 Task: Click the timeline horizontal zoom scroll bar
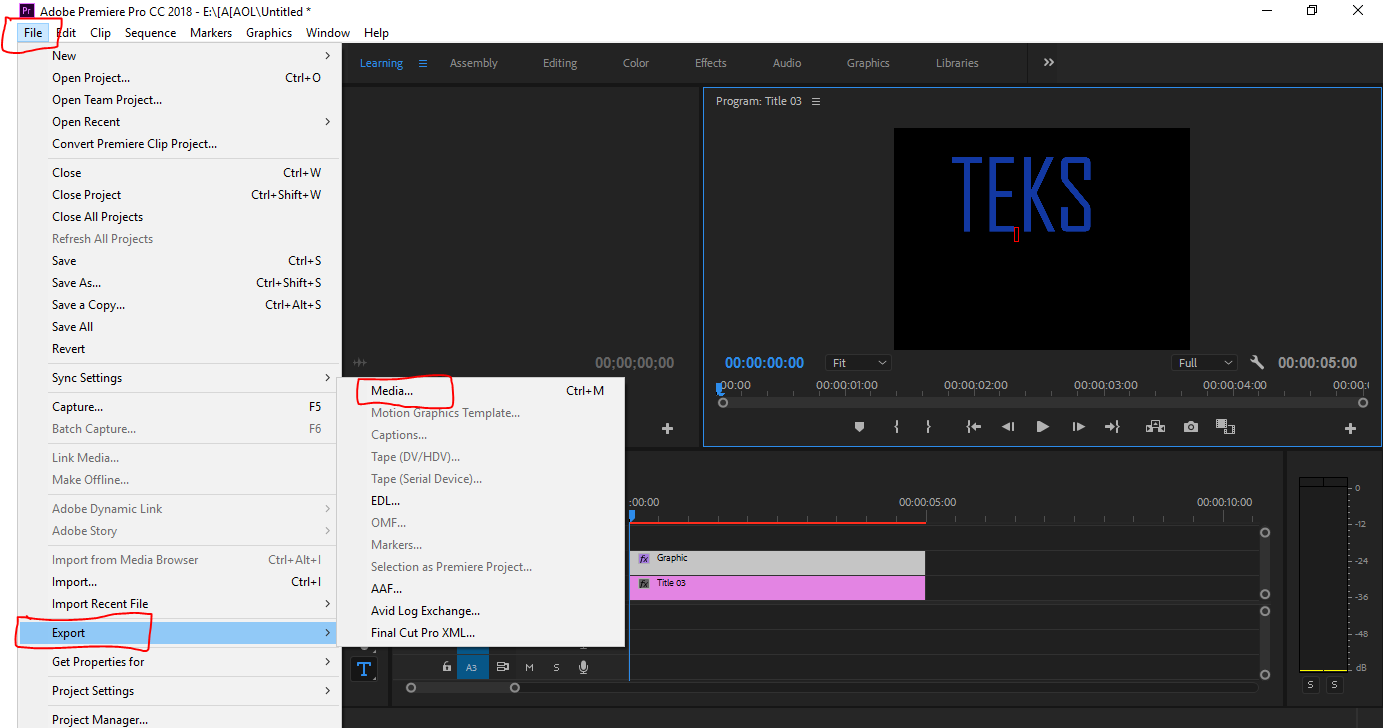[x=461, y=688]
